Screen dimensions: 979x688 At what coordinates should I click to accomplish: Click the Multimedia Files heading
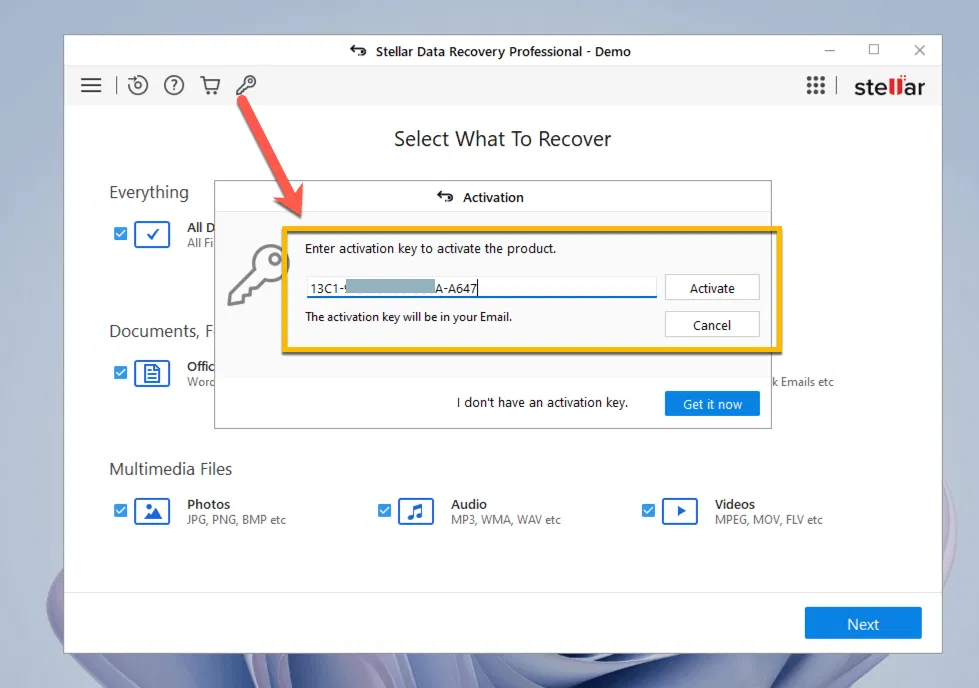pyautogui.click(x=170, y=469)
